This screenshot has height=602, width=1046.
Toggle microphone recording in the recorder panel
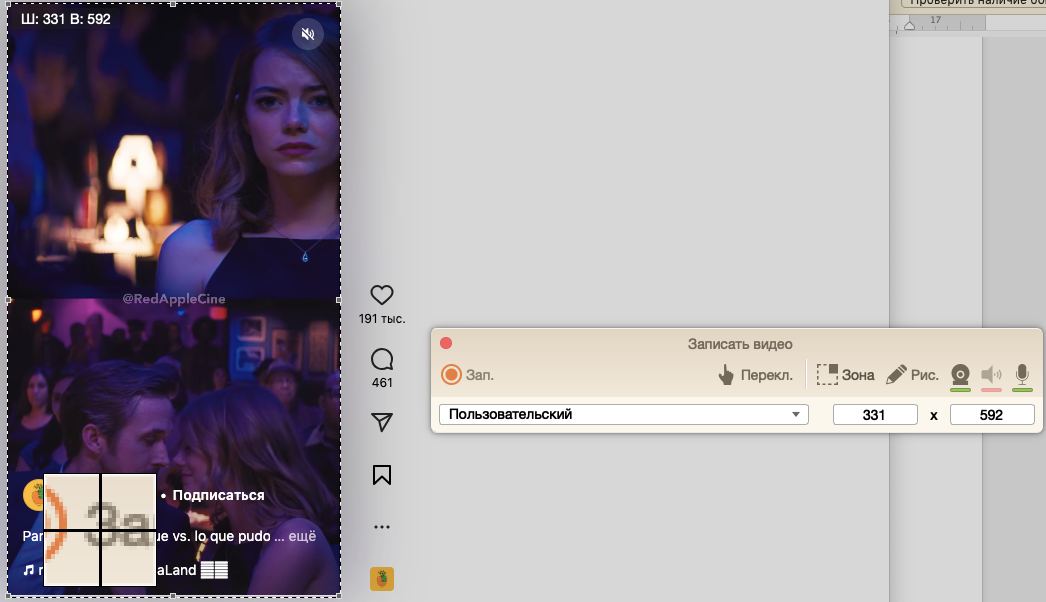click(1022, 375)
